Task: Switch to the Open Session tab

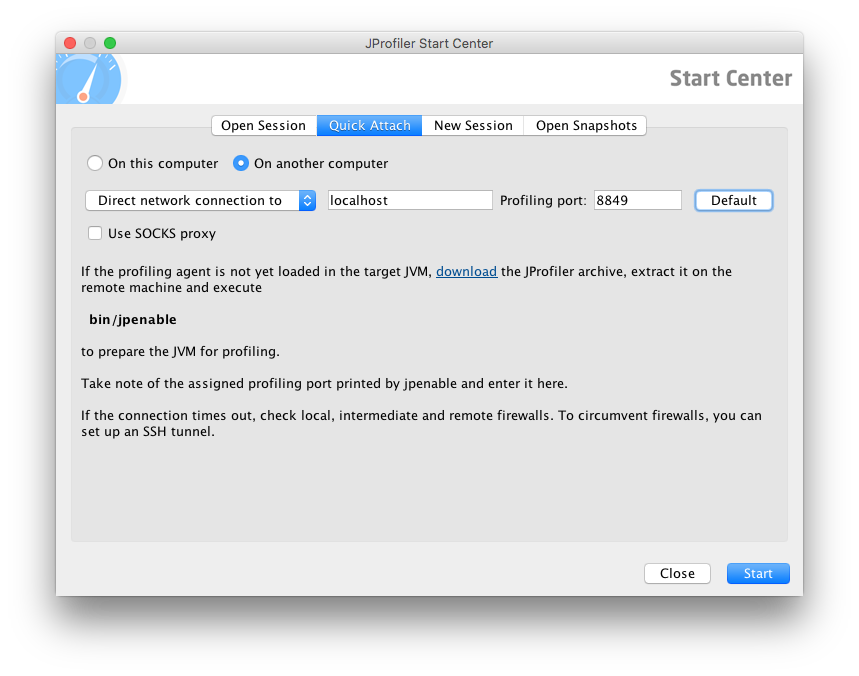Action: (x=264, y=125)
